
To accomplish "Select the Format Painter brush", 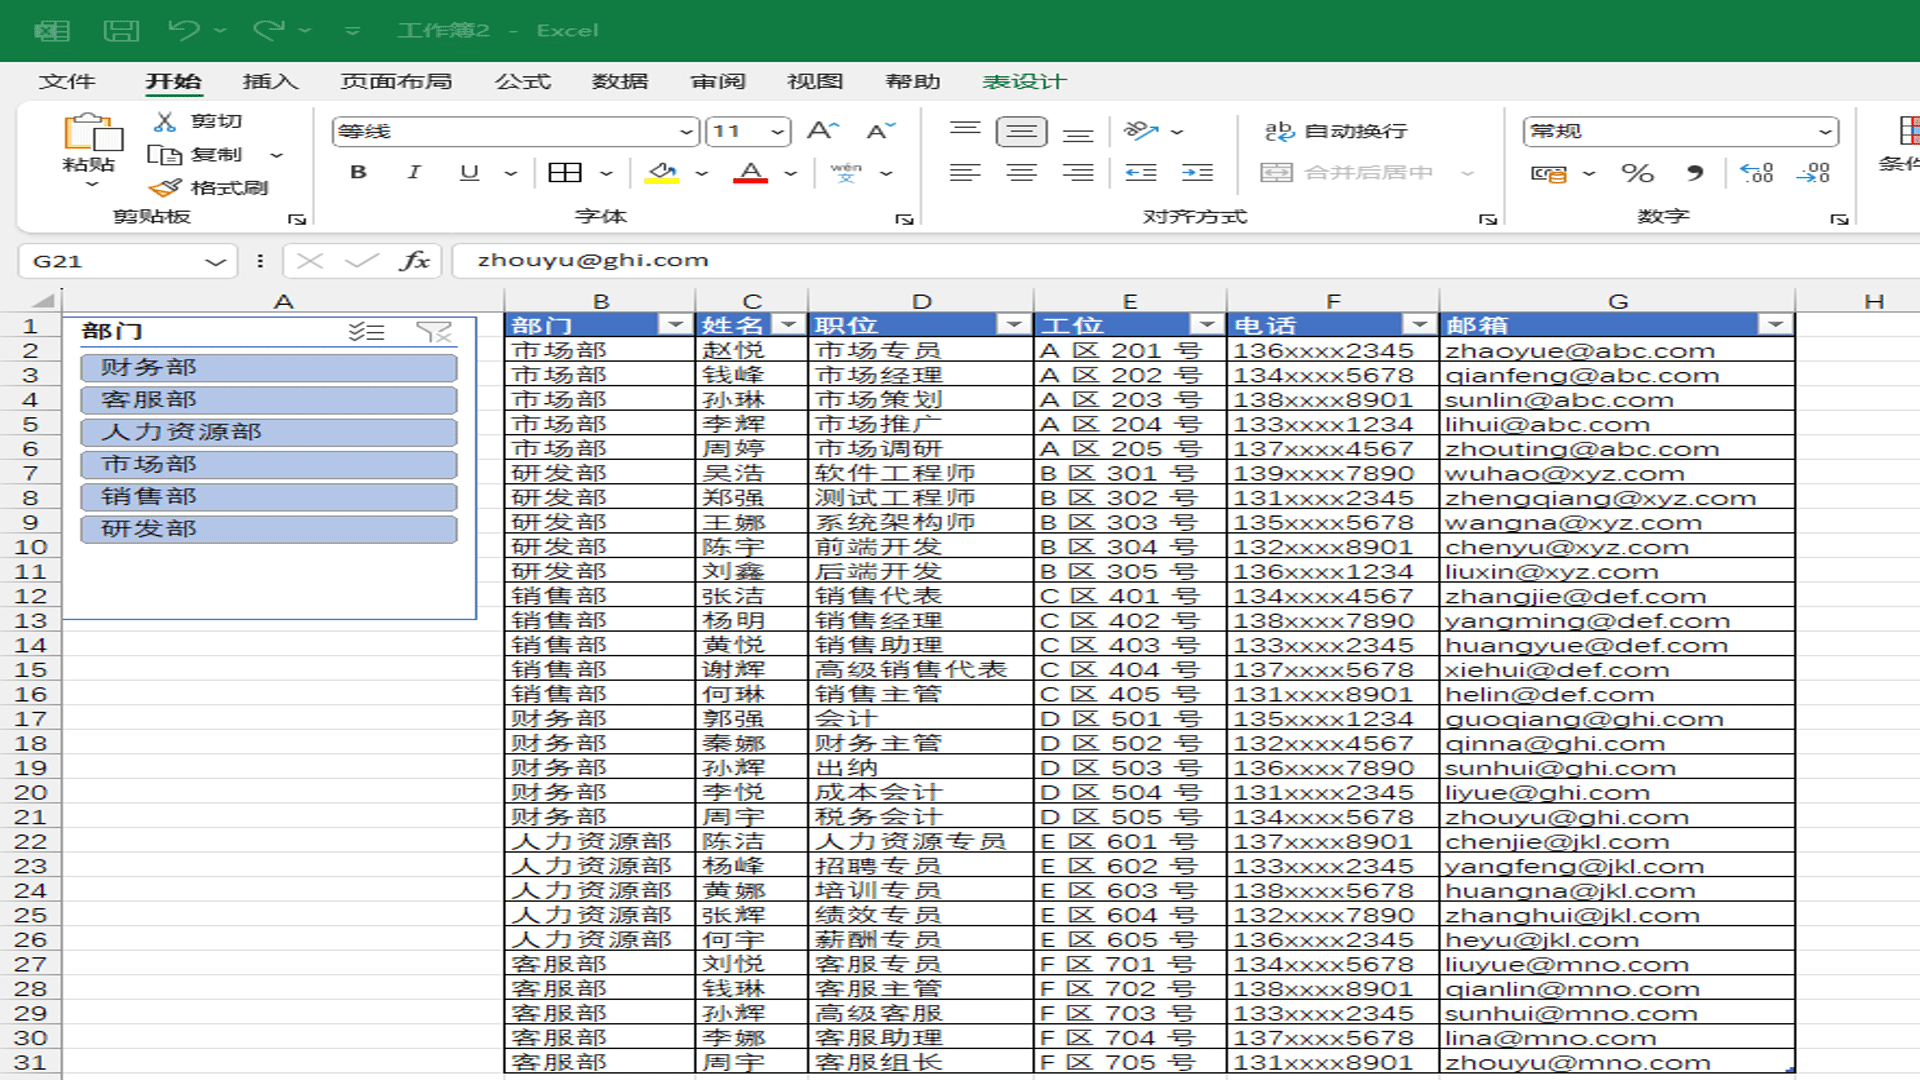I will coord(165,187).
